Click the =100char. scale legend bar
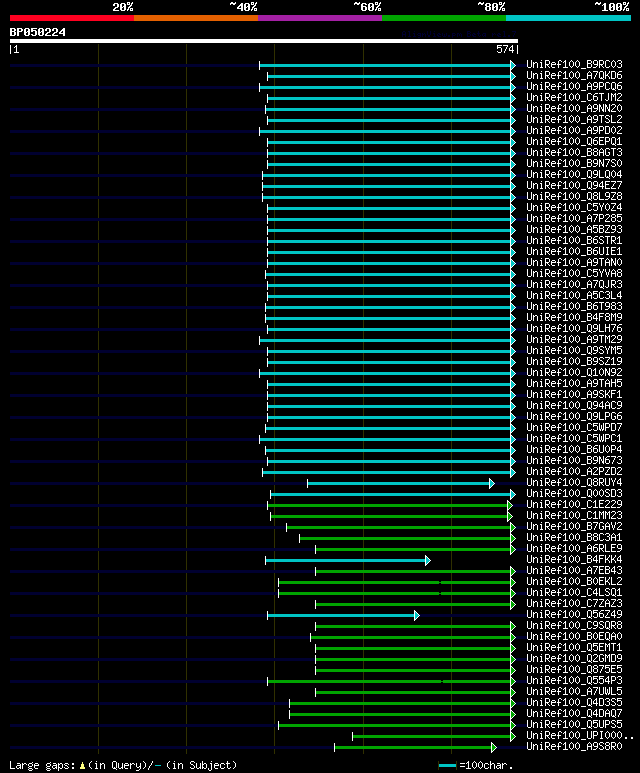640x773 pixels. [447, 766]
